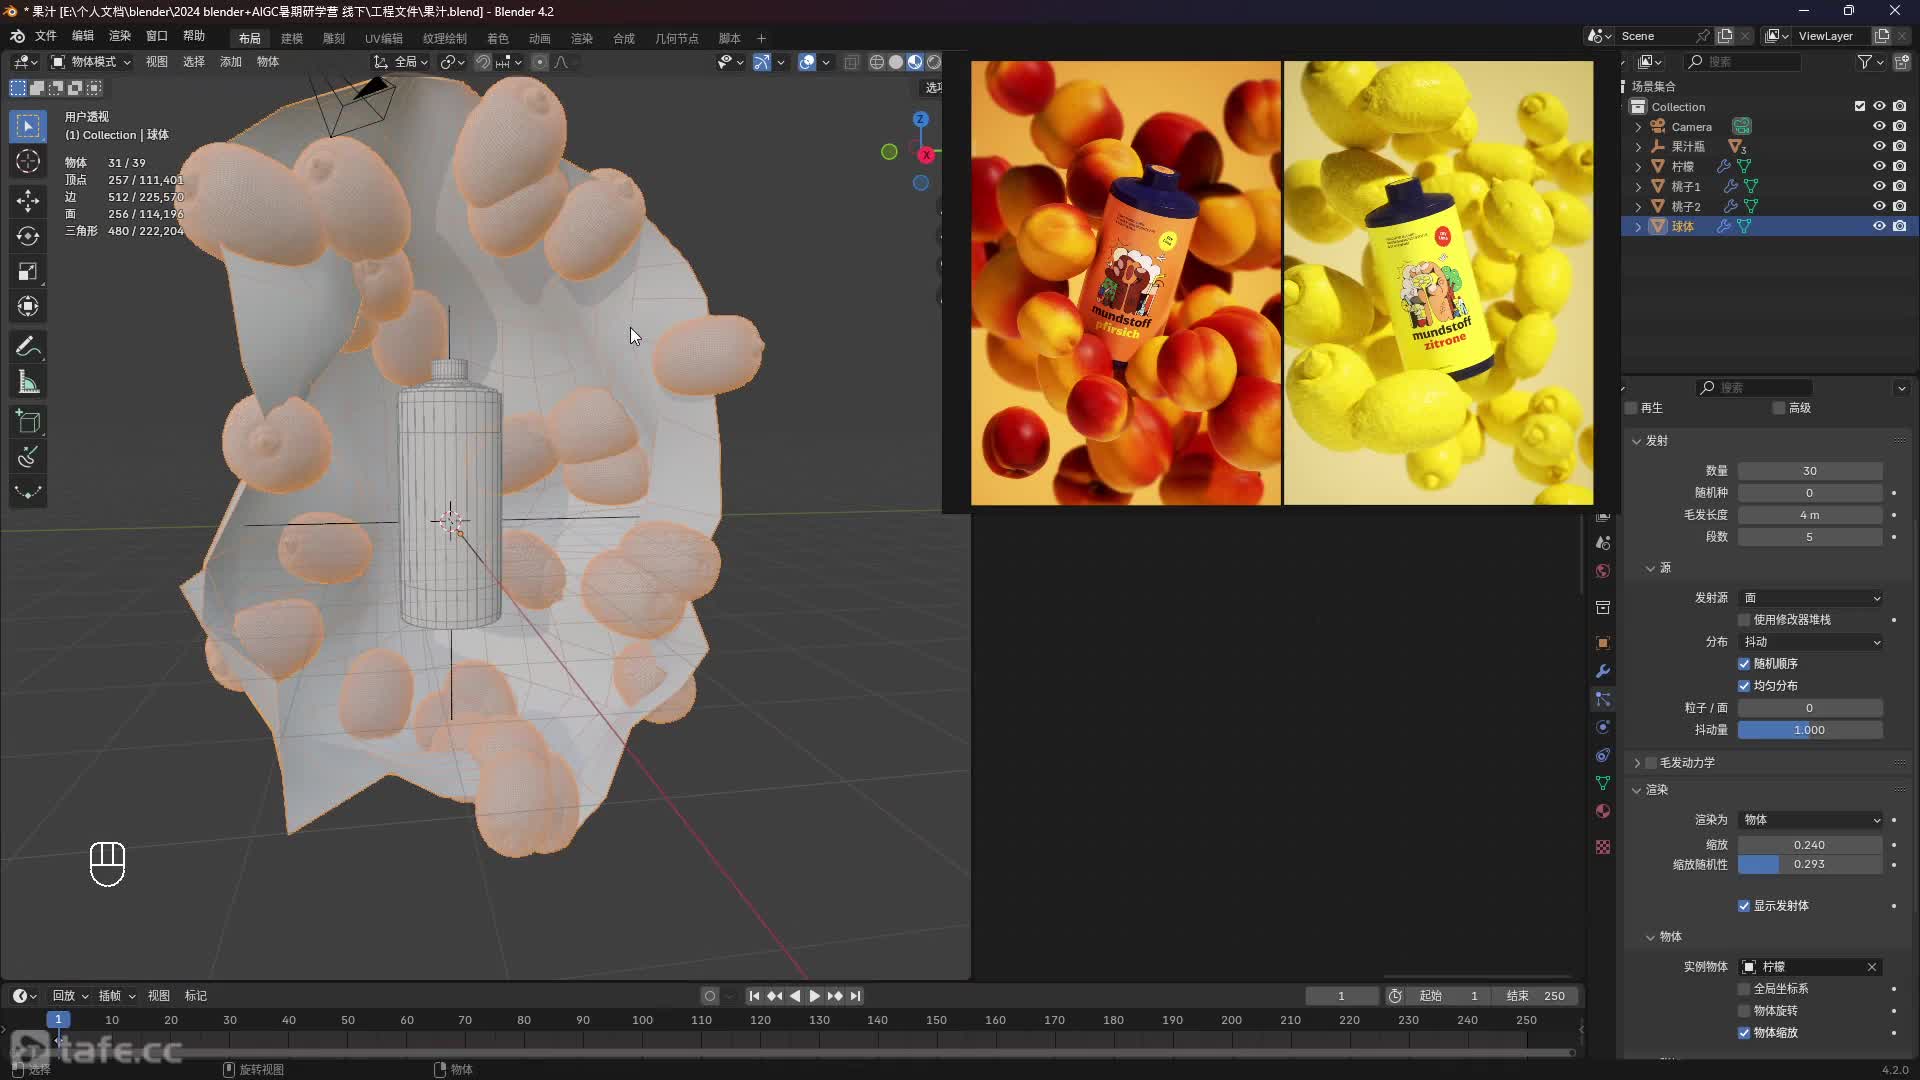Open the Physics properties tab
The image size is (1920, 1080).
coord(1603,727)
